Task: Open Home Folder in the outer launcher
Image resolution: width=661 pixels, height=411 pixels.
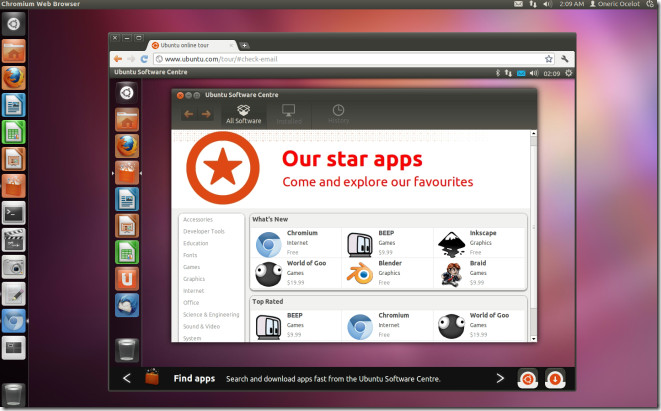Action: 13,51
